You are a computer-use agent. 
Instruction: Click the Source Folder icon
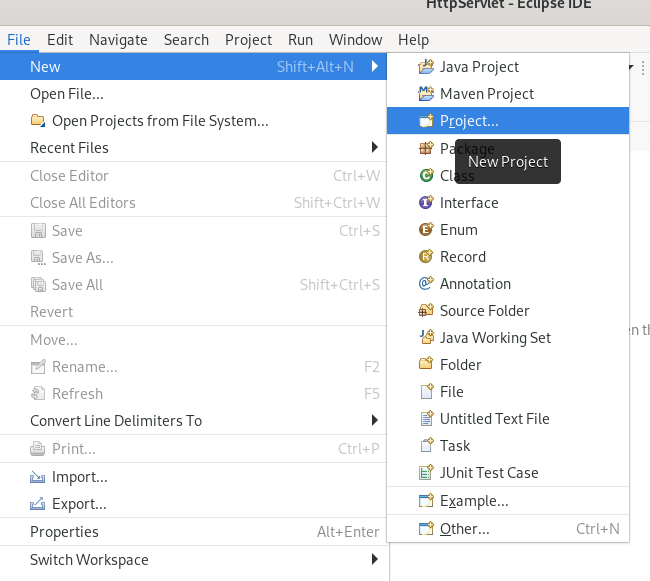point(426,310)
